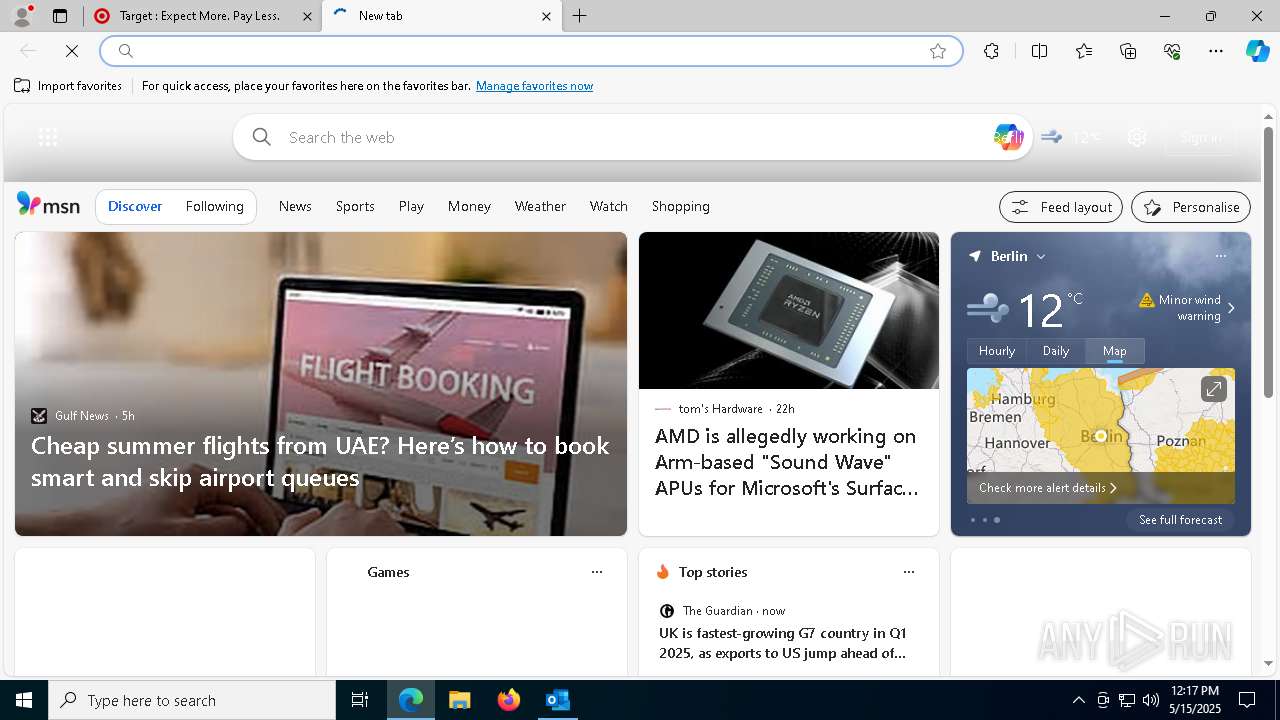
Task: Click Manage favorites now link
Action: pyautogui.click(x=534, y=86)
